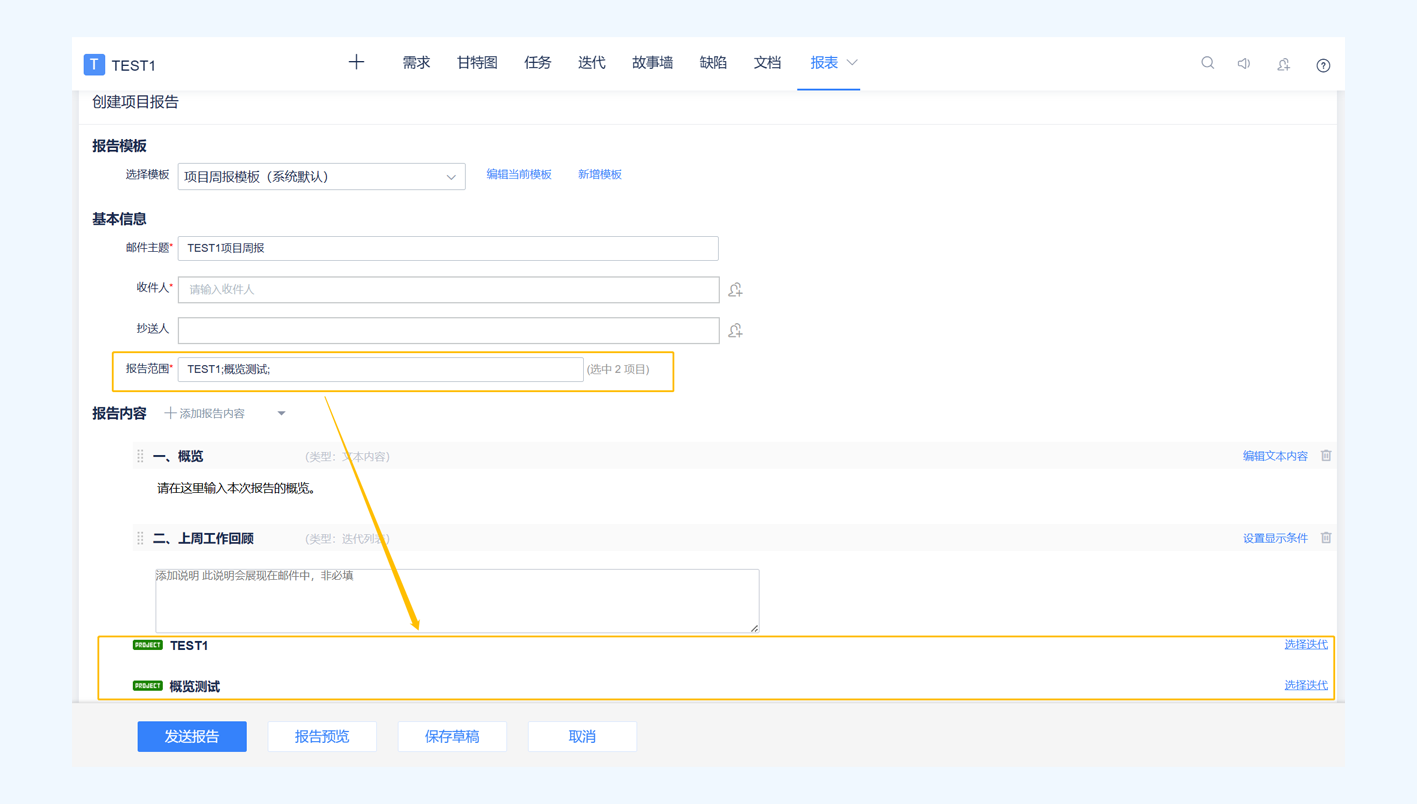Switch to the 缺陷 tab
The height and width of the screenshot is (804, 1417).
point(713,63)
